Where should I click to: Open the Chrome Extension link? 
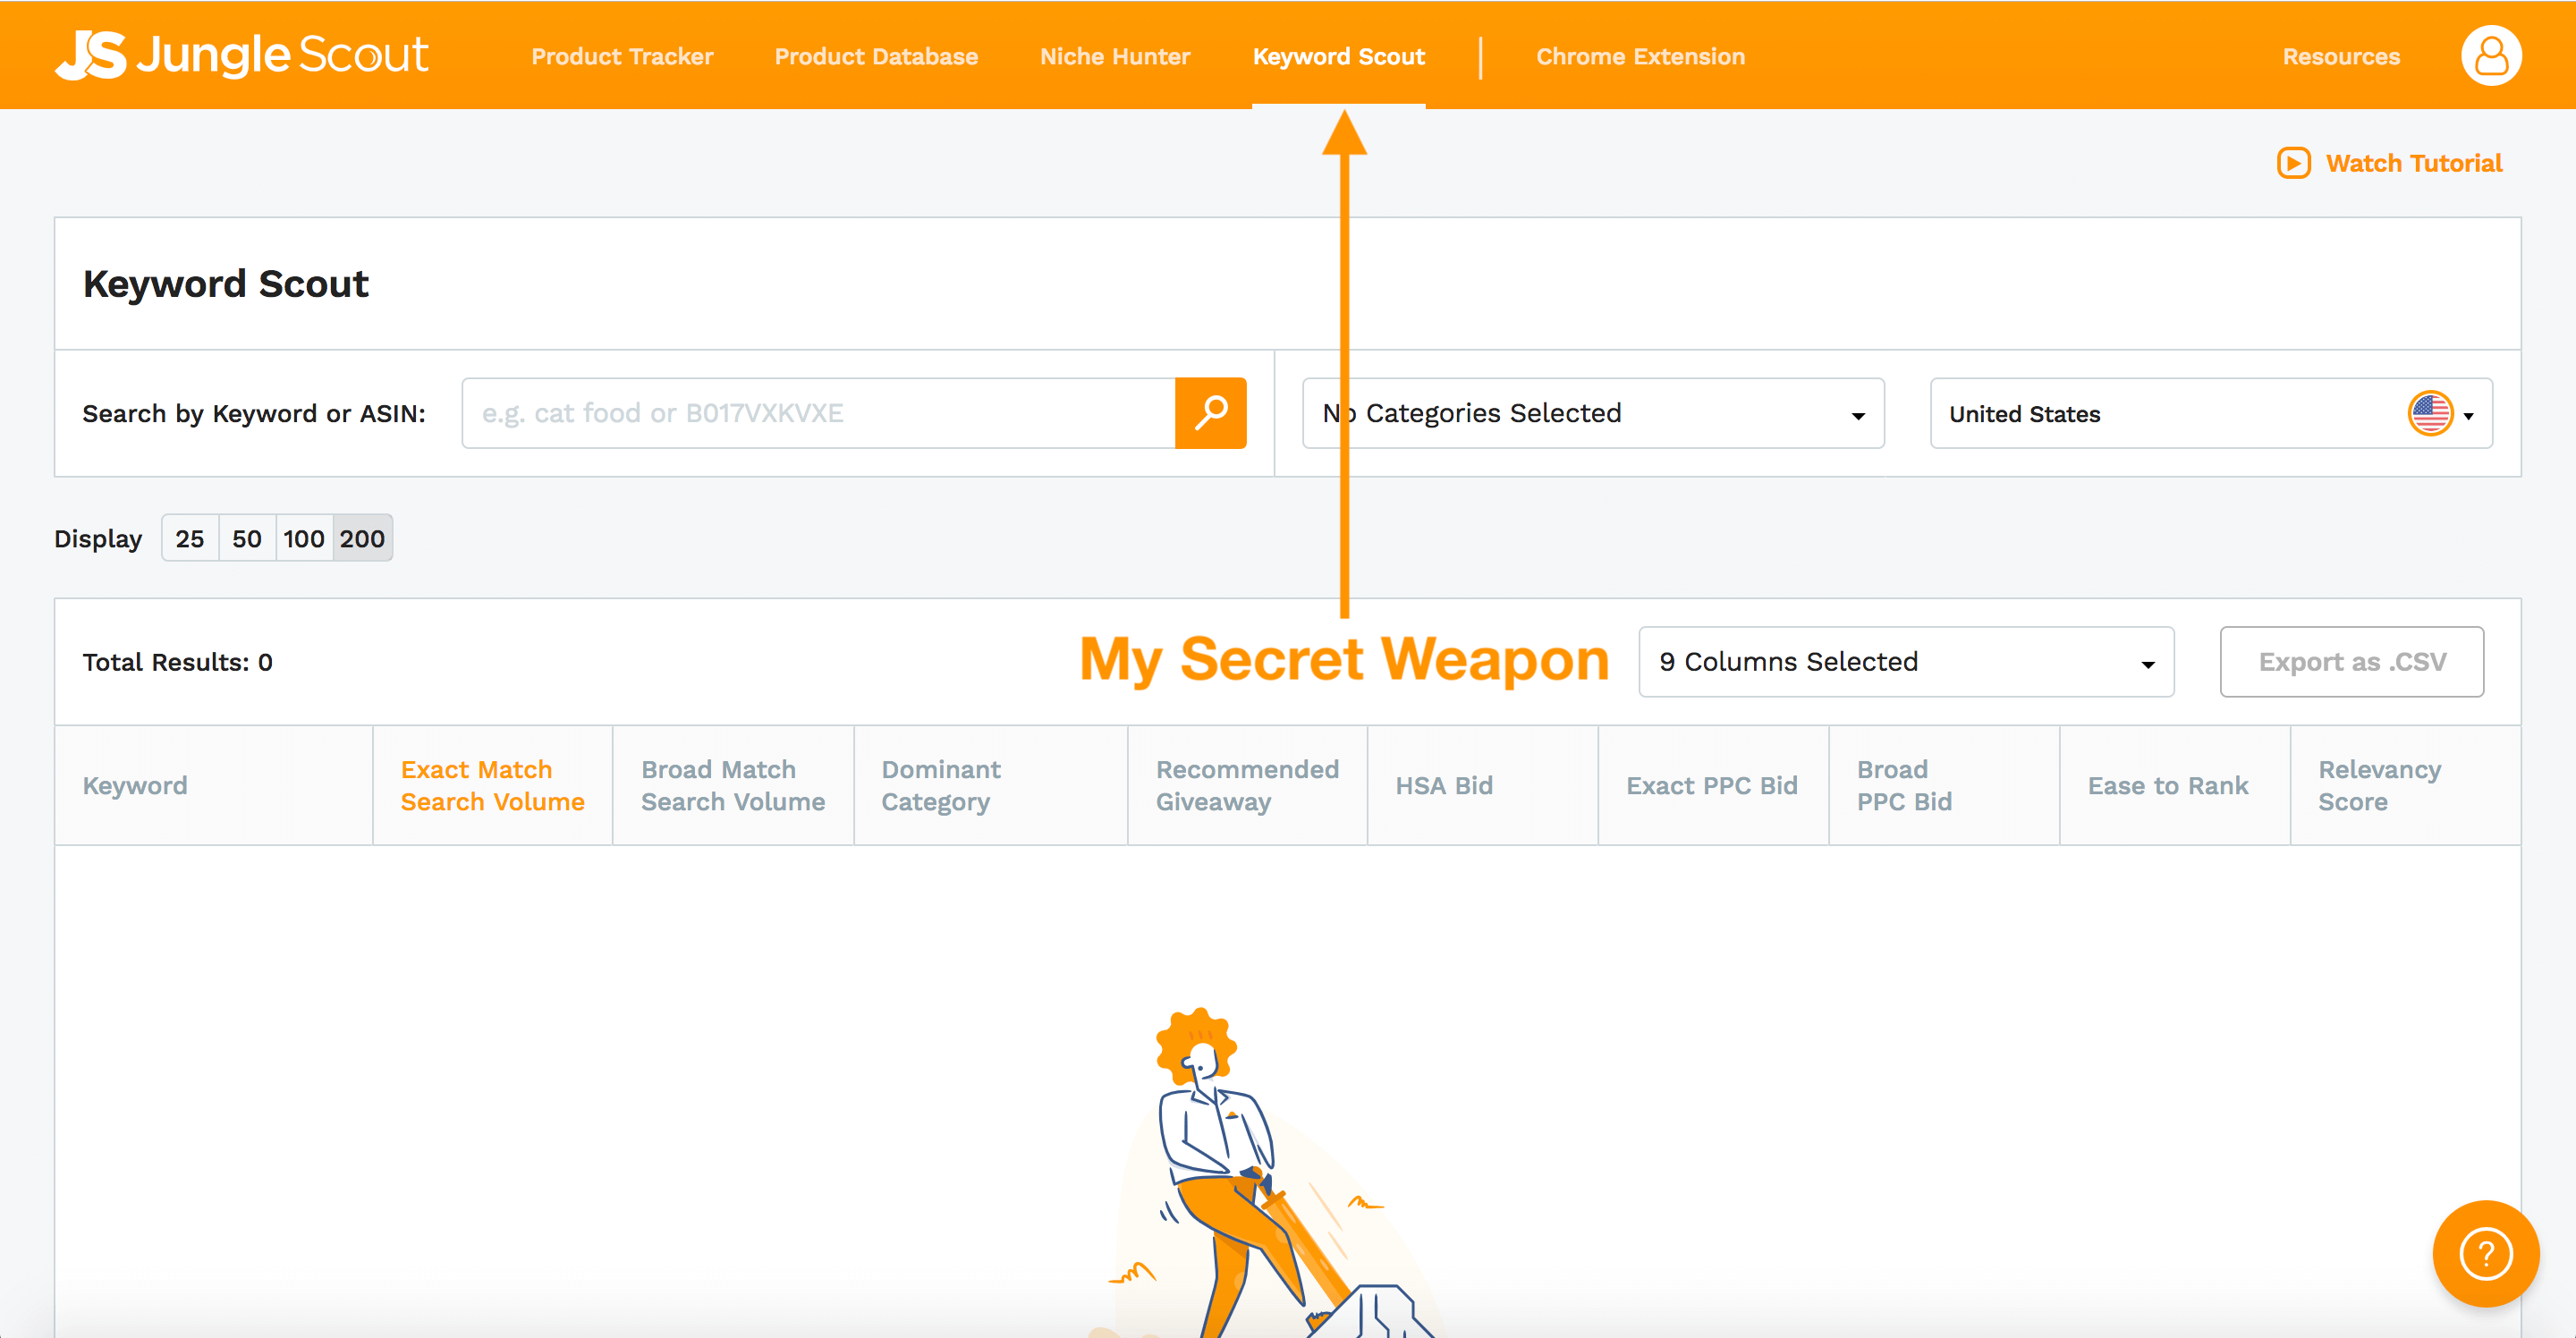pos(1640,57)
